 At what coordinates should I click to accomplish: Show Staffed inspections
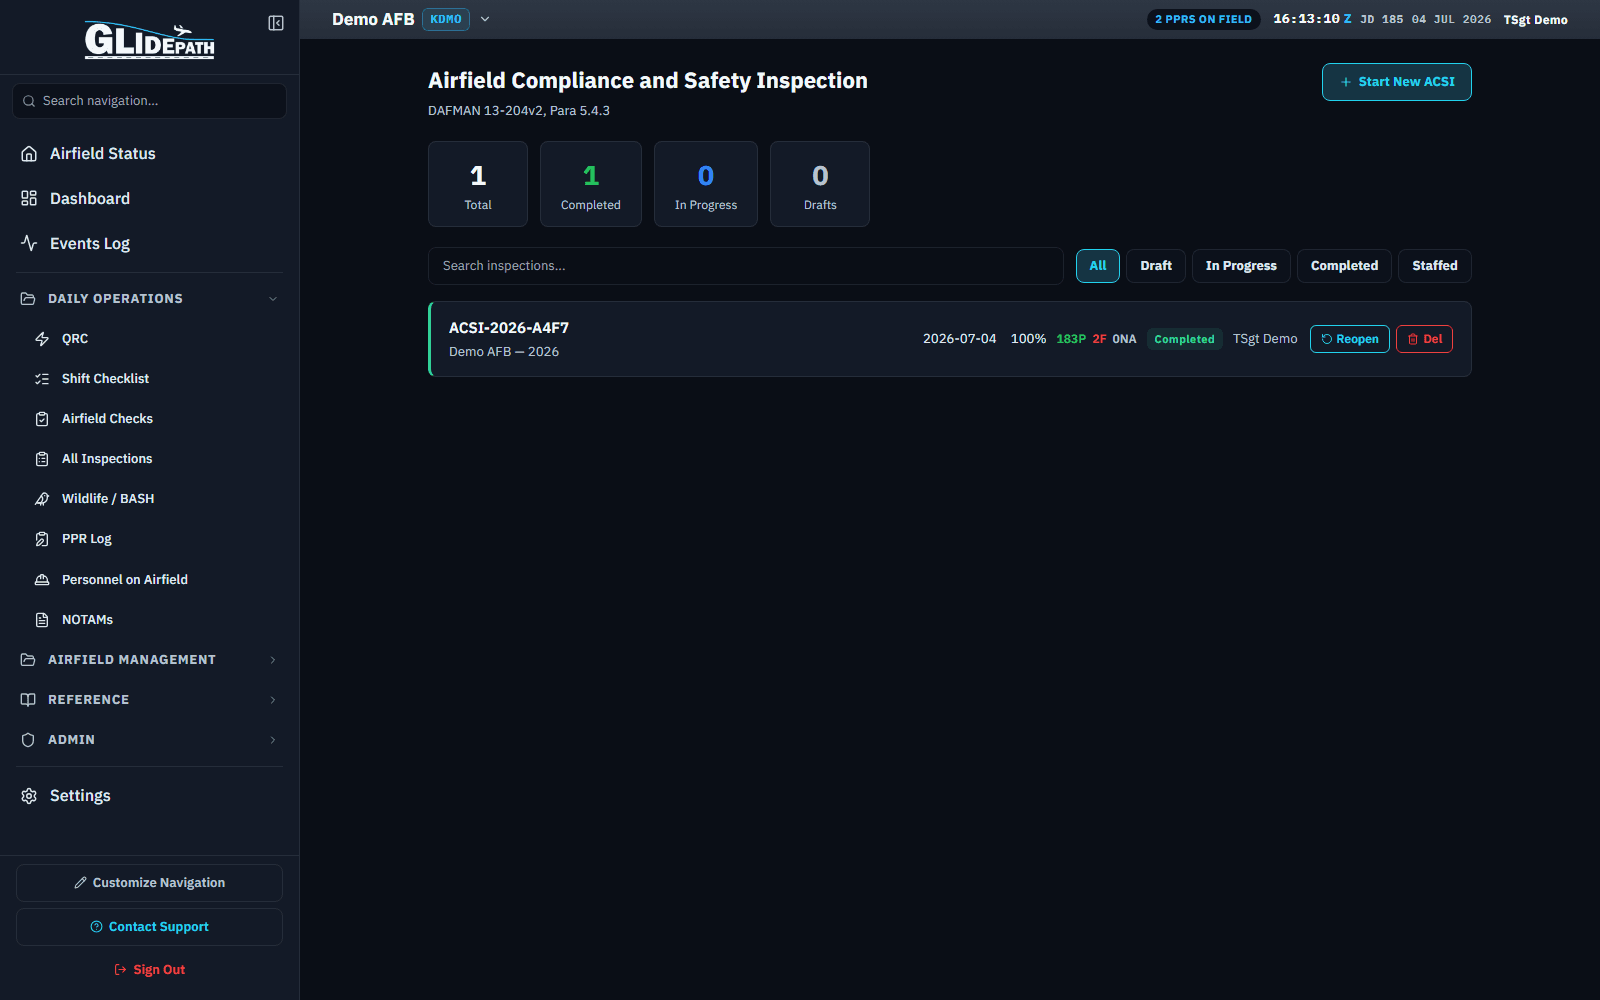(x=1435, y=266)
